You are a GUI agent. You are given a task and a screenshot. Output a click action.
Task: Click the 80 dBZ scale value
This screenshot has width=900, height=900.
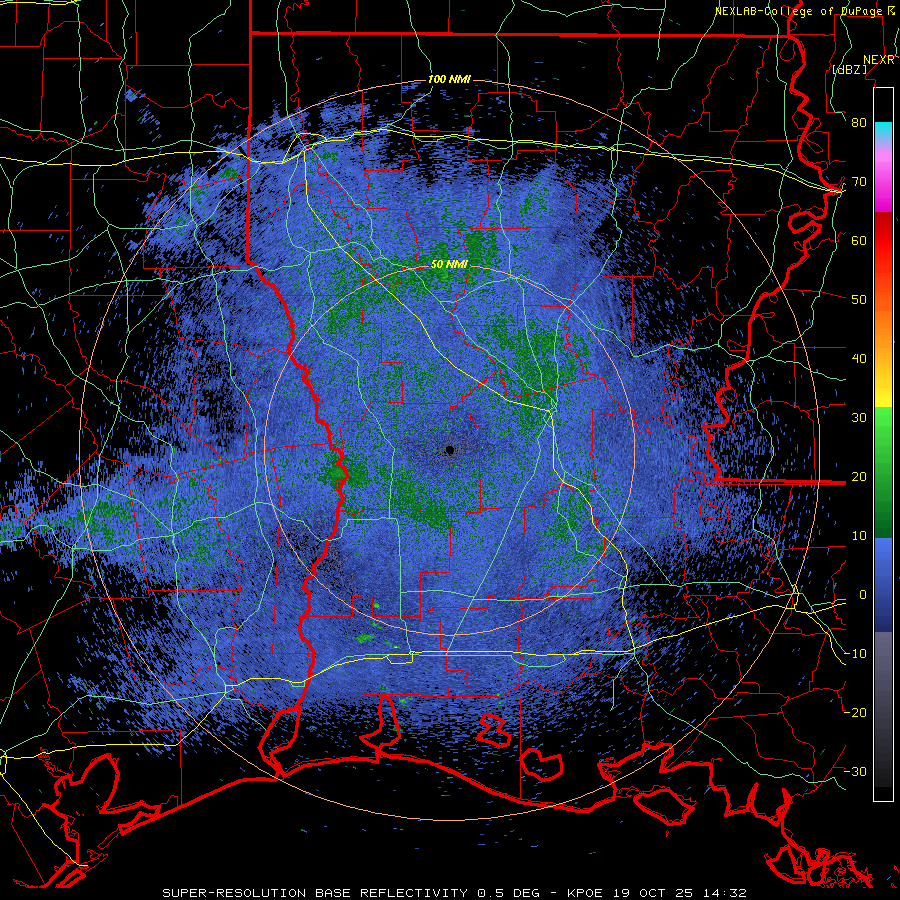coord(859,123)
